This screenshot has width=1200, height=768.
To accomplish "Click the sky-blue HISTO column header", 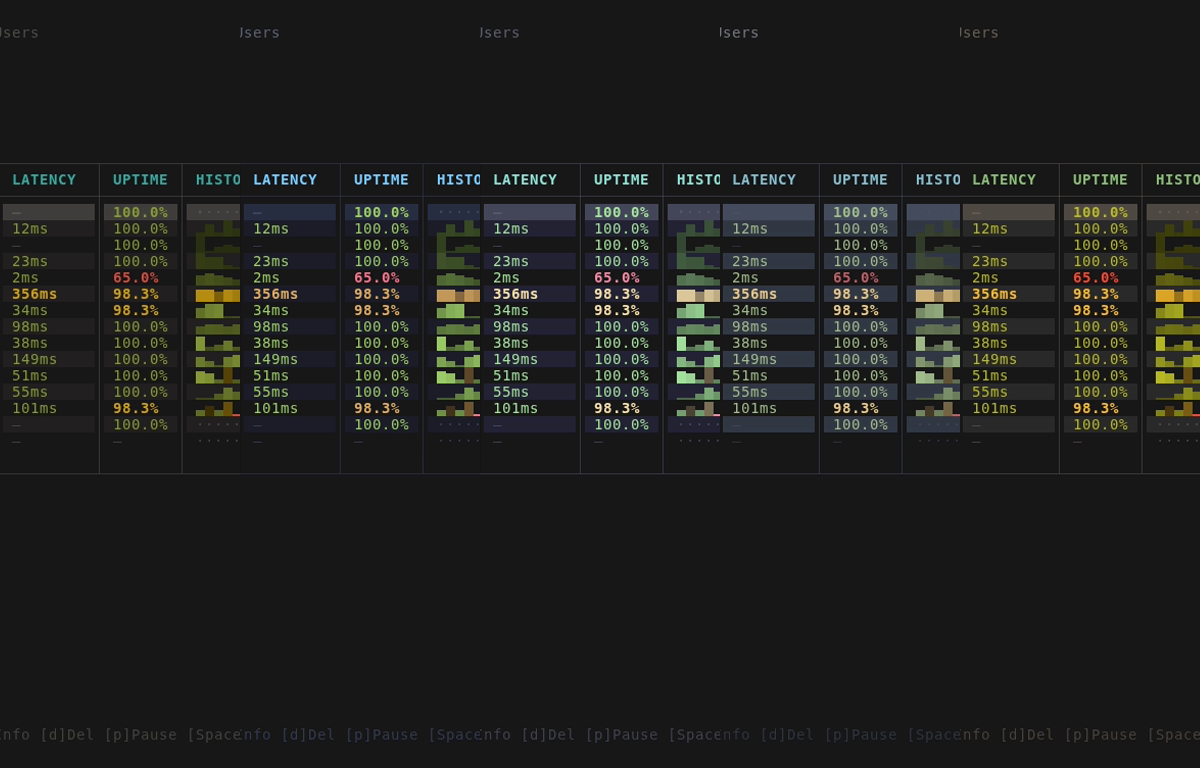I will click(x=459, y=180).
